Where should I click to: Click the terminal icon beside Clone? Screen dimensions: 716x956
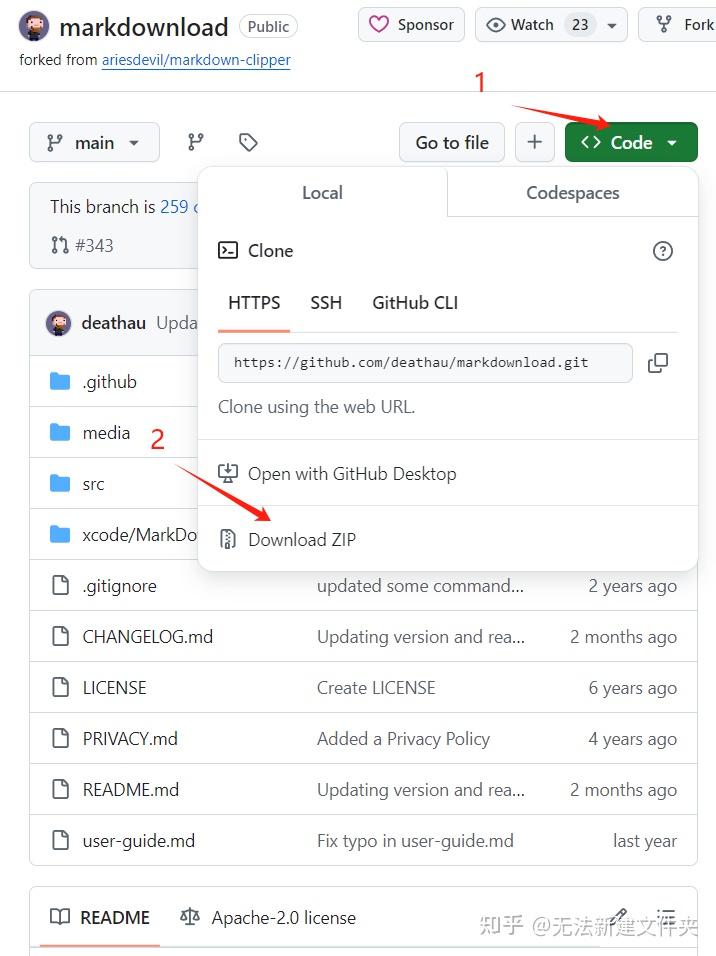click(228, 250)
